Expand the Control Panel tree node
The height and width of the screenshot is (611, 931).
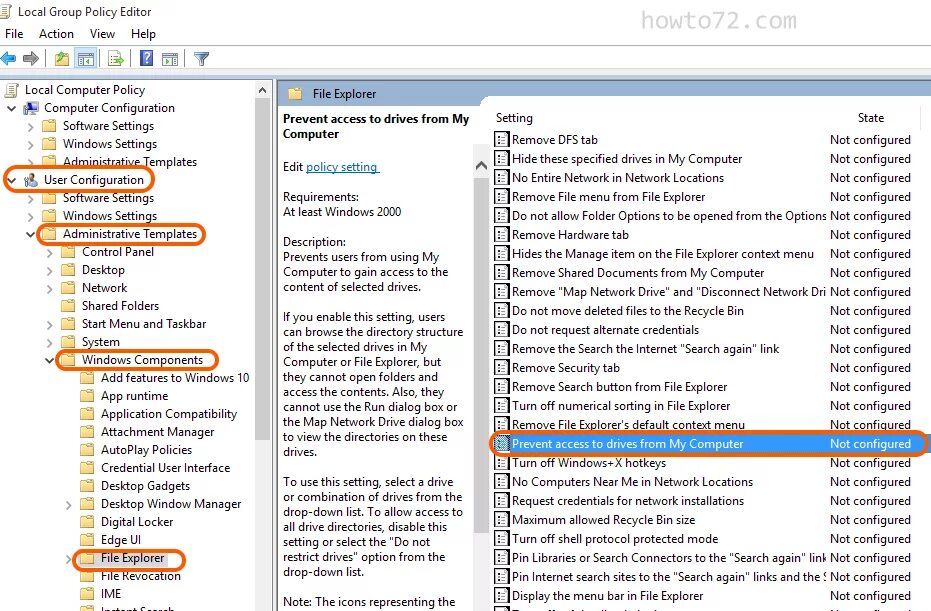49,252
